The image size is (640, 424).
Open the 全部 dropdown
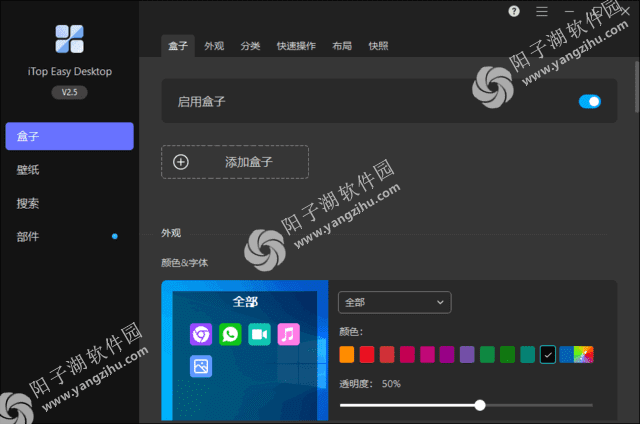395,302
